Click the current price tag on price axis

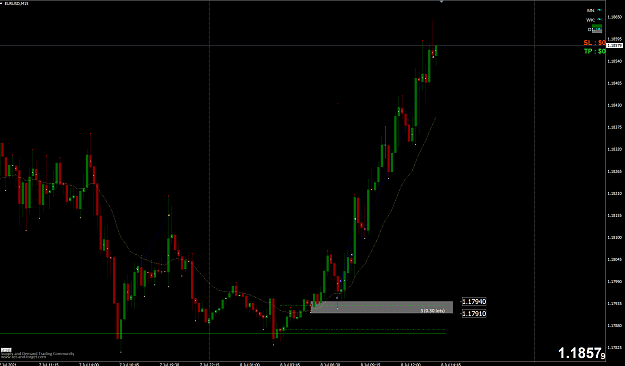click(614, 46)
